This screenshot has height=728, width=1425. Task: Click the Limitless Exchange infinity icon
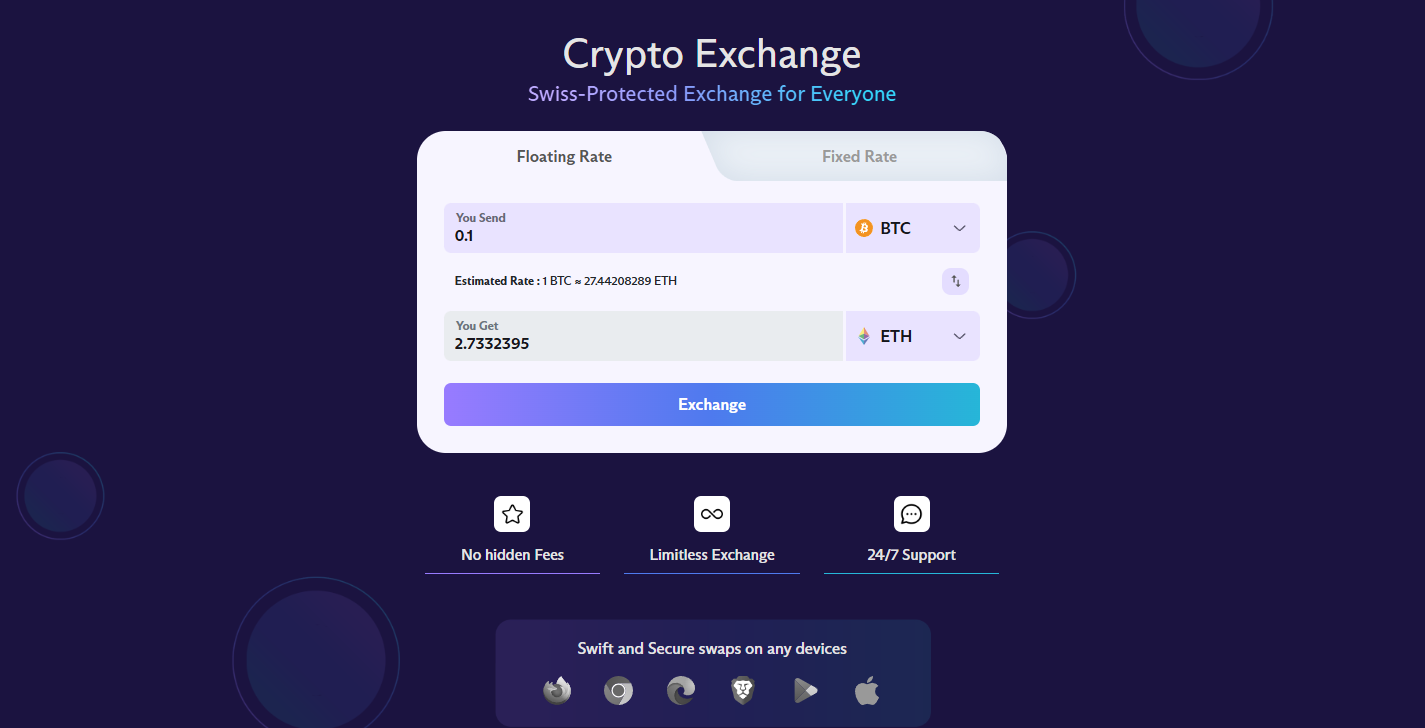(x=711, y=513)
